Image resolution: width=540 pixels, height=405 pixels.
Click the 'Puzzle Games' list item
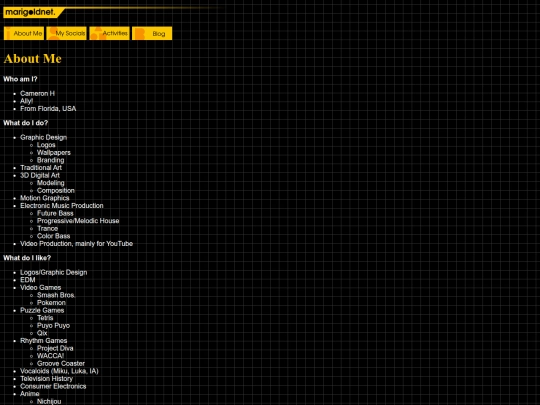click(x=42, y=310)
